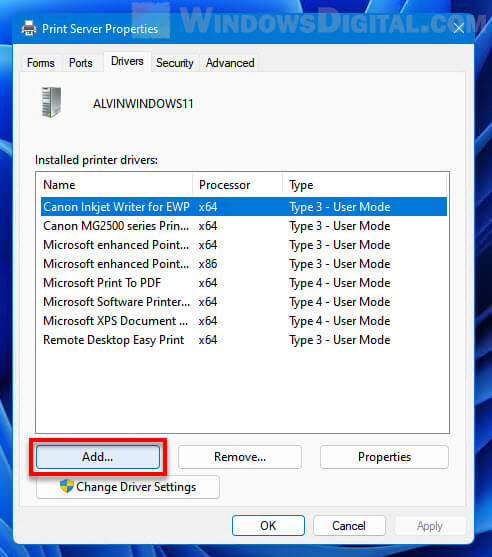Viewport: 492px width, 557px height.
Task: Click the server tower icon
Action: click(52, 102)
